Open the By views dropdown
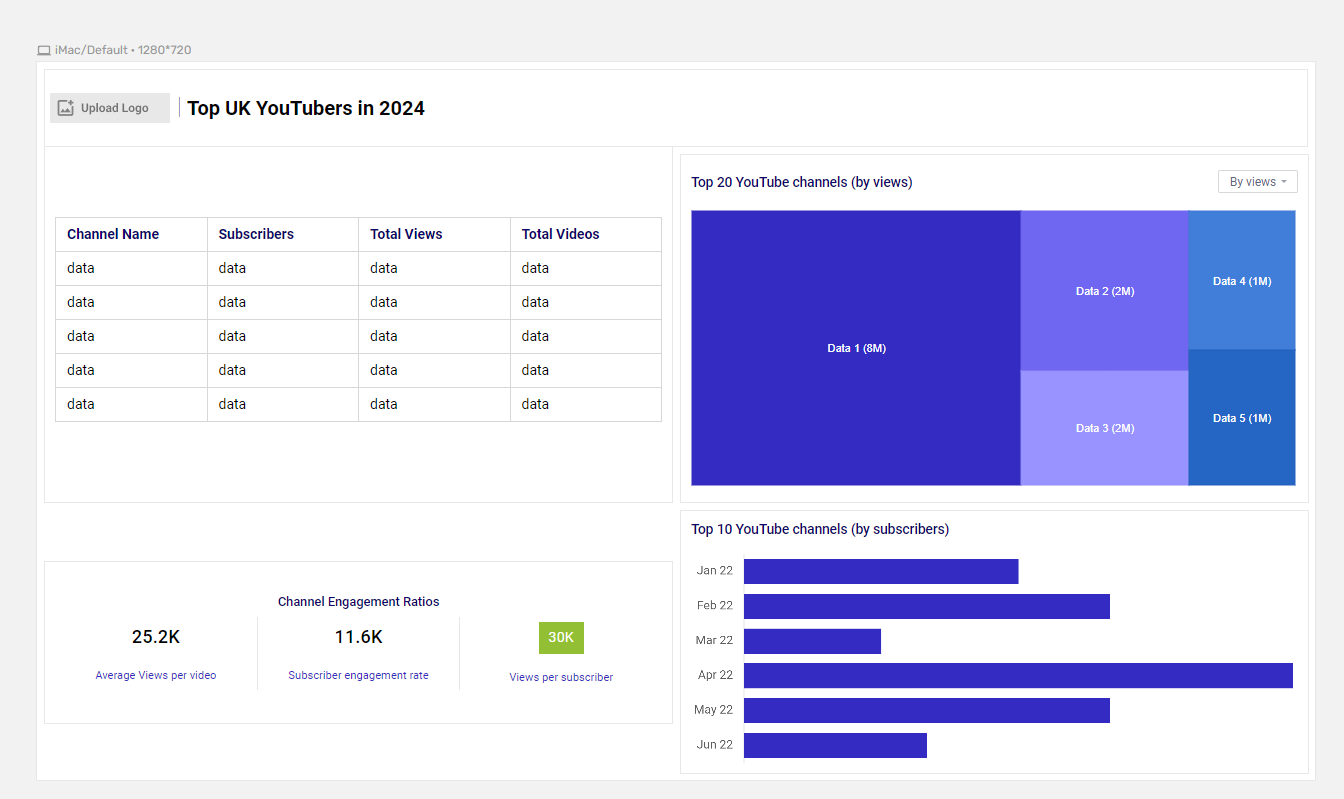The width and height of the screenshot is (1344, 799). point(1257,182)
